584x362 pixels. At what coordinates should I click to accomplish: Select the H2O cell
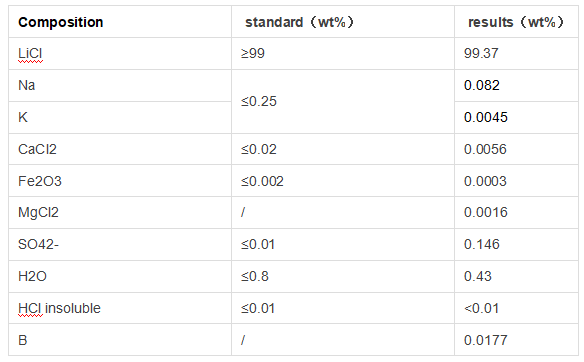[120, 277]
